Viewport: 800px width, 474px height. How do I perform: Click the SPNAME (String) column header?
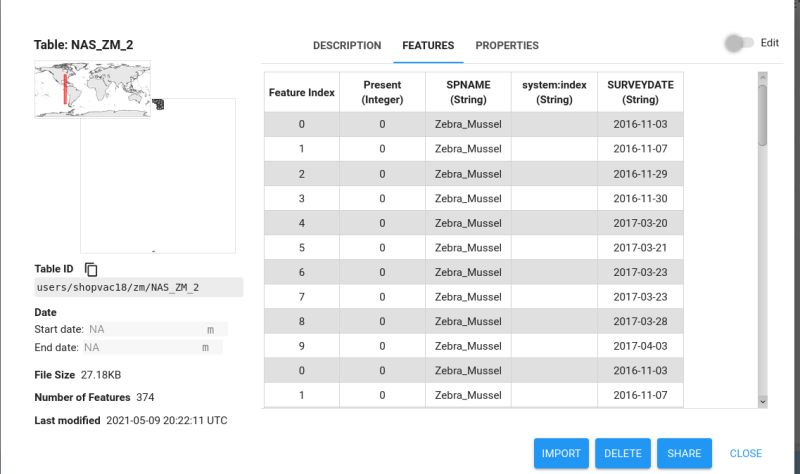(468, 92)
